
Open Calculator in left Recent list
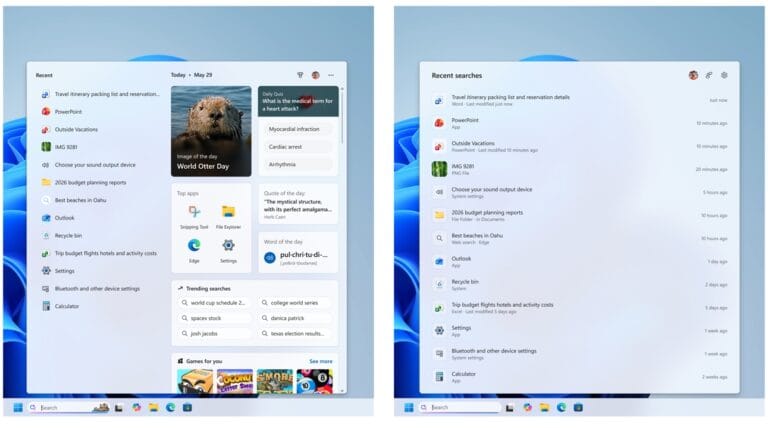[100, 306]
